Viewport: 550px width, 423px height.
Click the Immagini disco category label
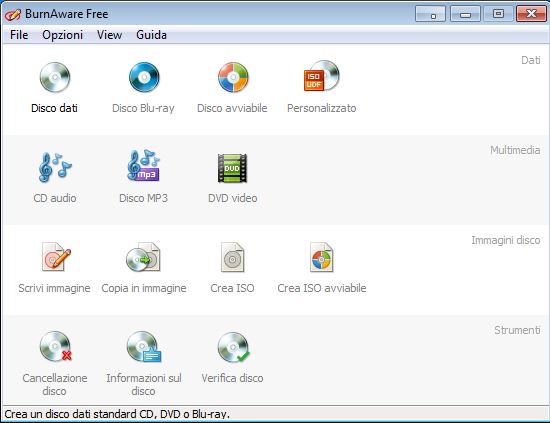[x=505, y=240]
